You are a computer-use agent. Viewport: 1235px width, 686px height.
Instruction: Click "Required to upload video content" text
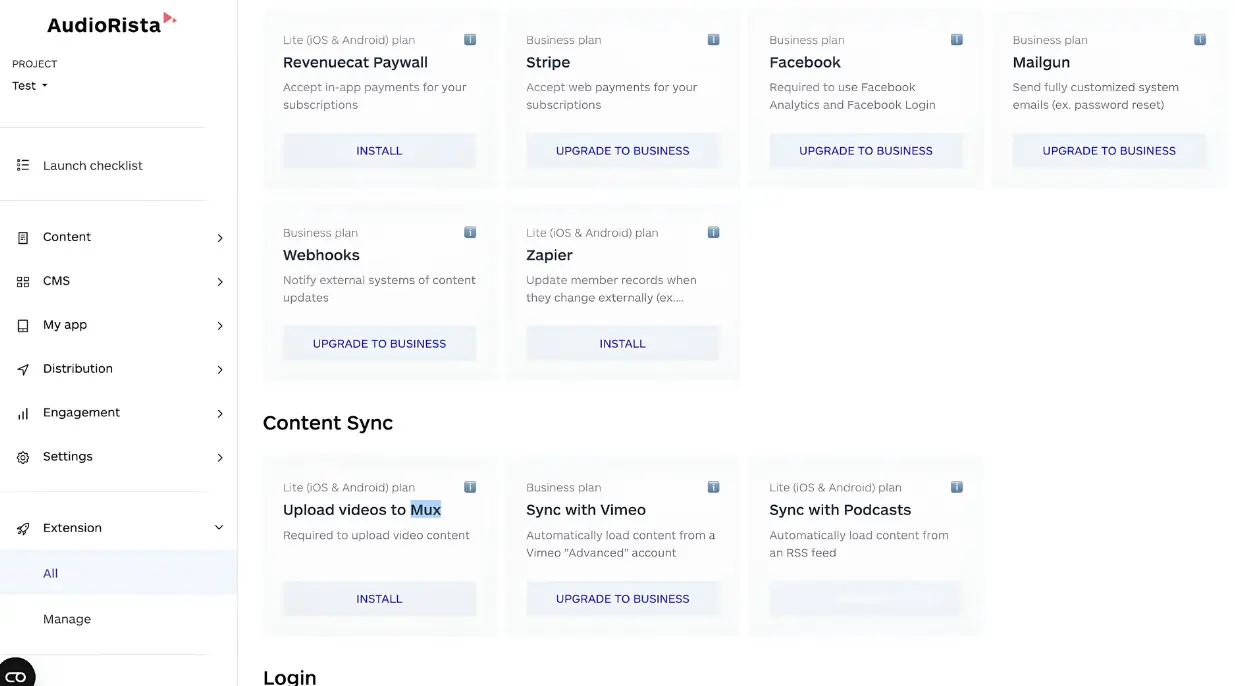point(376,535)
